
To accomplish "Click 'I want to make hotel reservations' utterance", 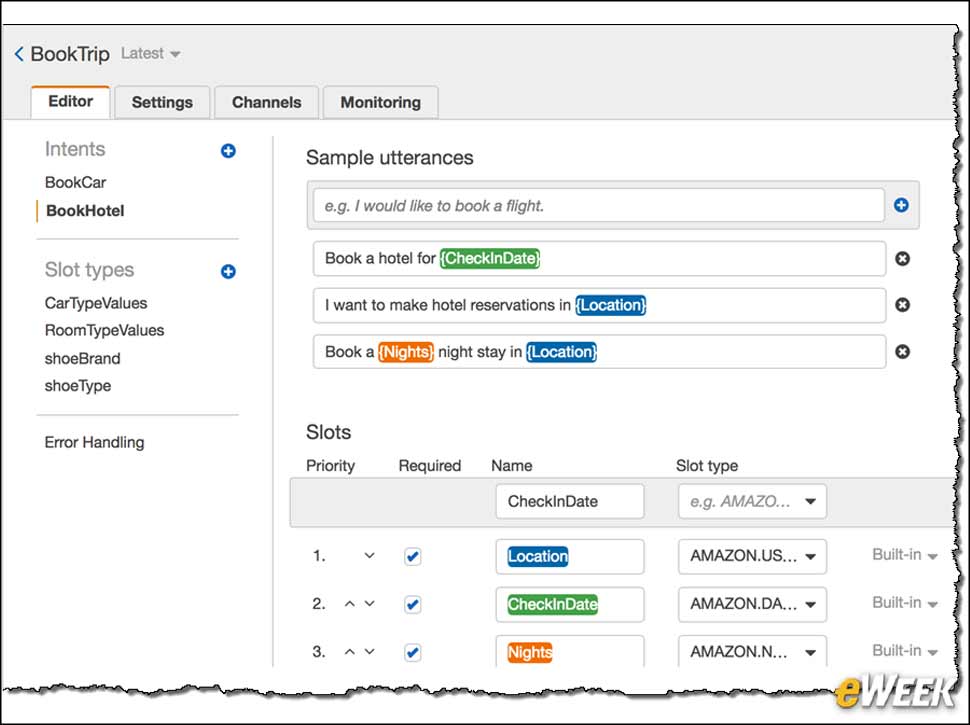I will tap(599, 305).
